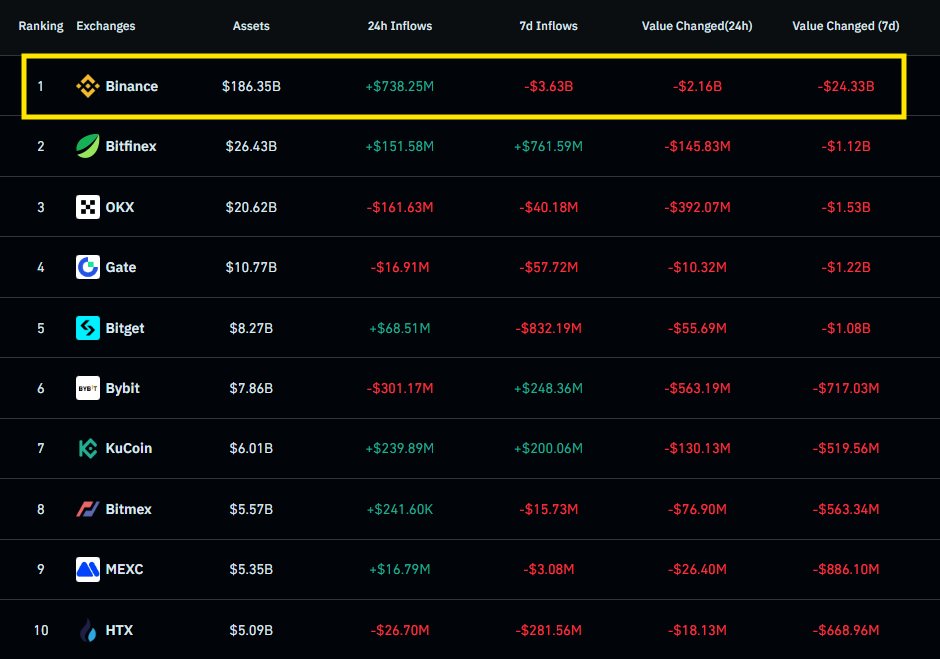Open the KuCoin exchange link
This screenshot has height=659, width=940.
[x=130, y=448]
